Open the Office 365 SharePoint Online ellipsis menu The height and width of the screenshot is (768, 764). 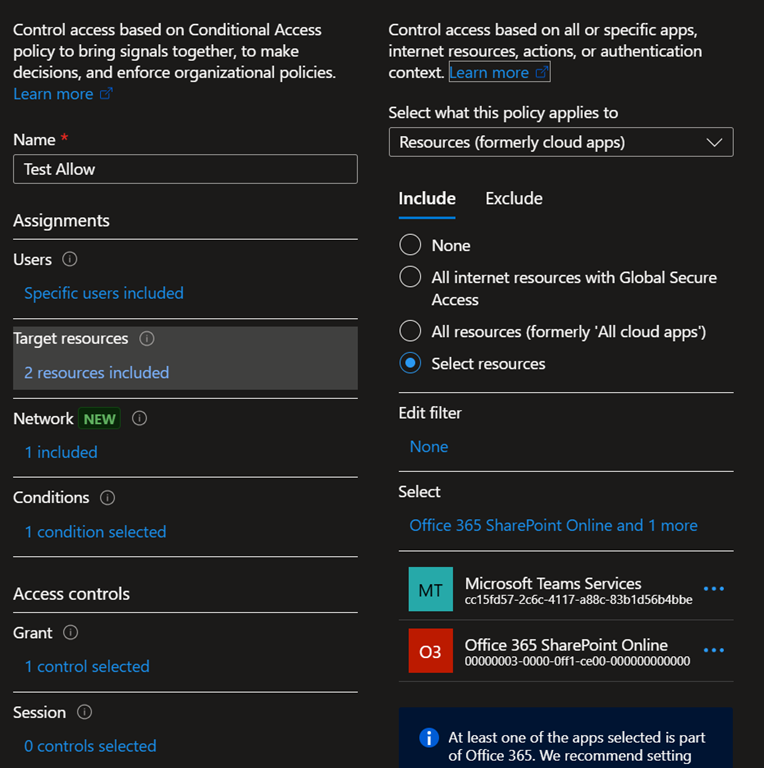[713, 651]
